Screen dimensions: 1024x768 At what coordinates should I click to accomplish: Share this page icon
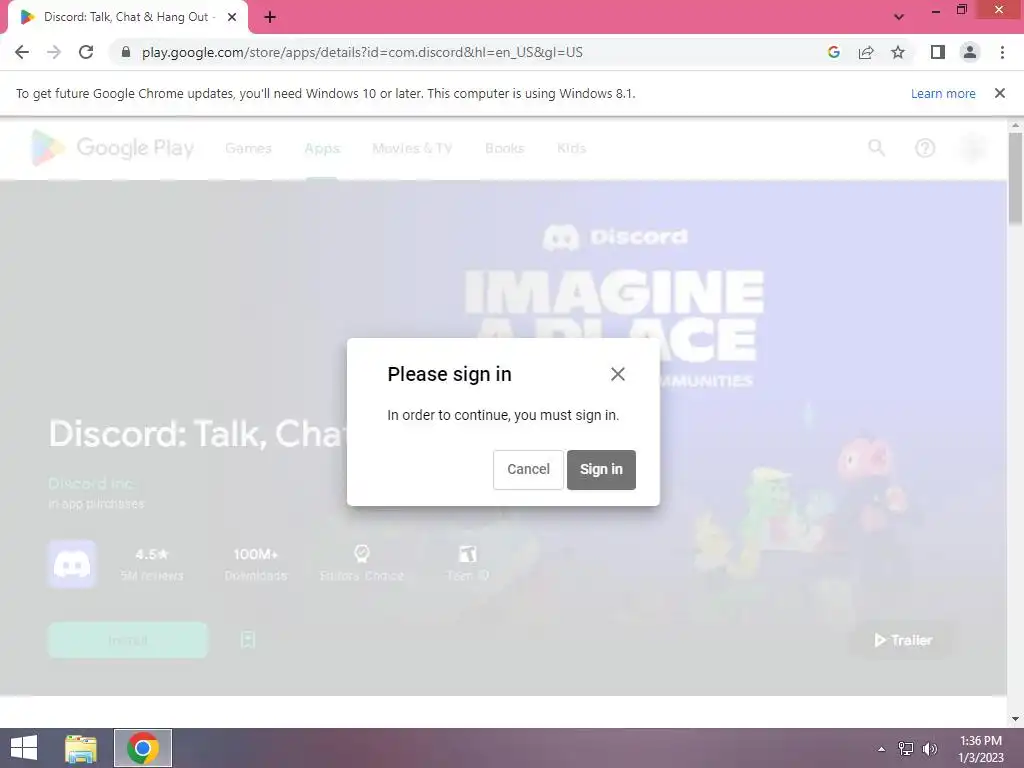click(x=866, y=52)
